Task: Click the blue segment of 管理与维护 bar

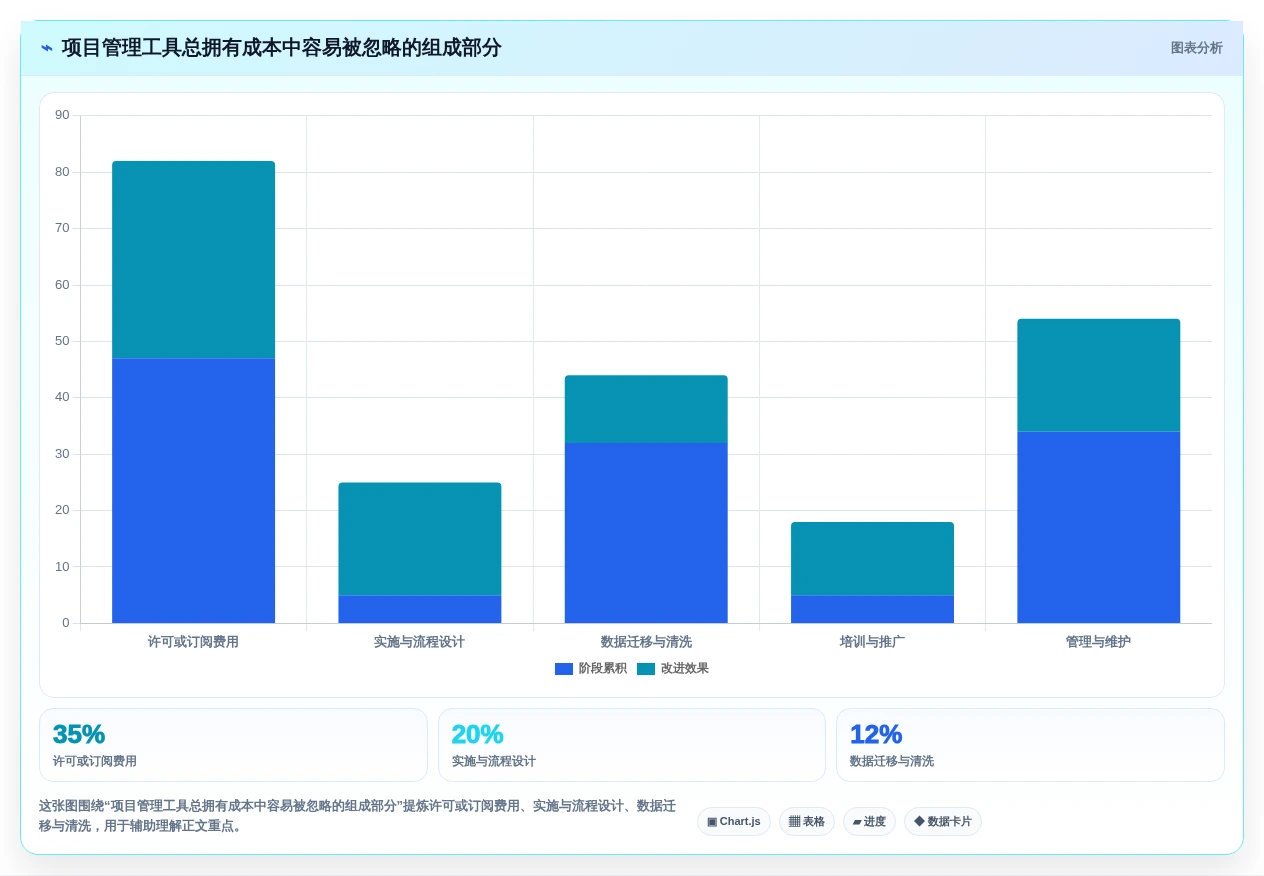Action: click(x=1099, y=527)
